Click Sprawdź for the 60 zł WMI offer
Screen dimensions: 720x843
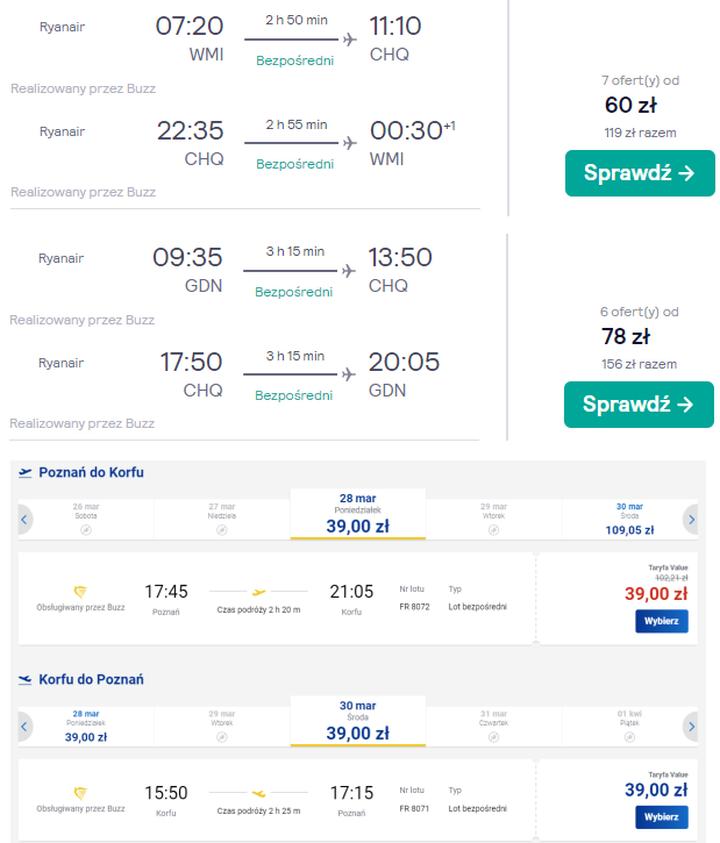[x=639, y=173]
